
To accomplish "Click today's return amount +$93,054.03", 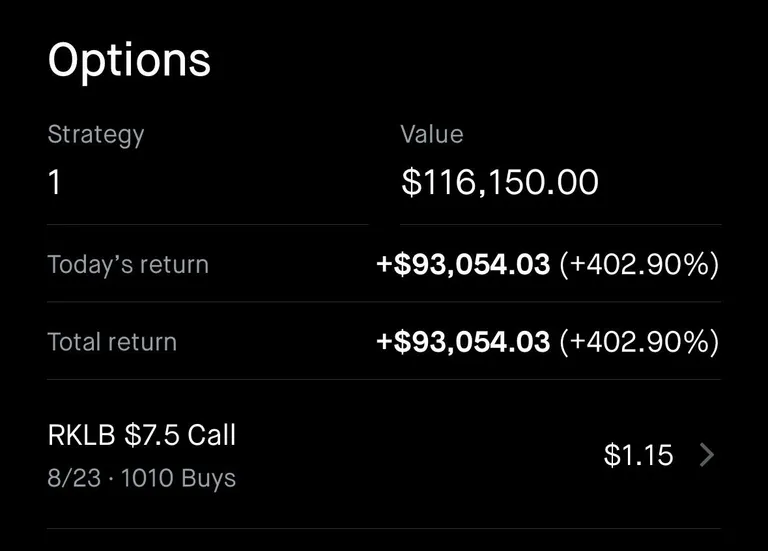I will (463, 265).
